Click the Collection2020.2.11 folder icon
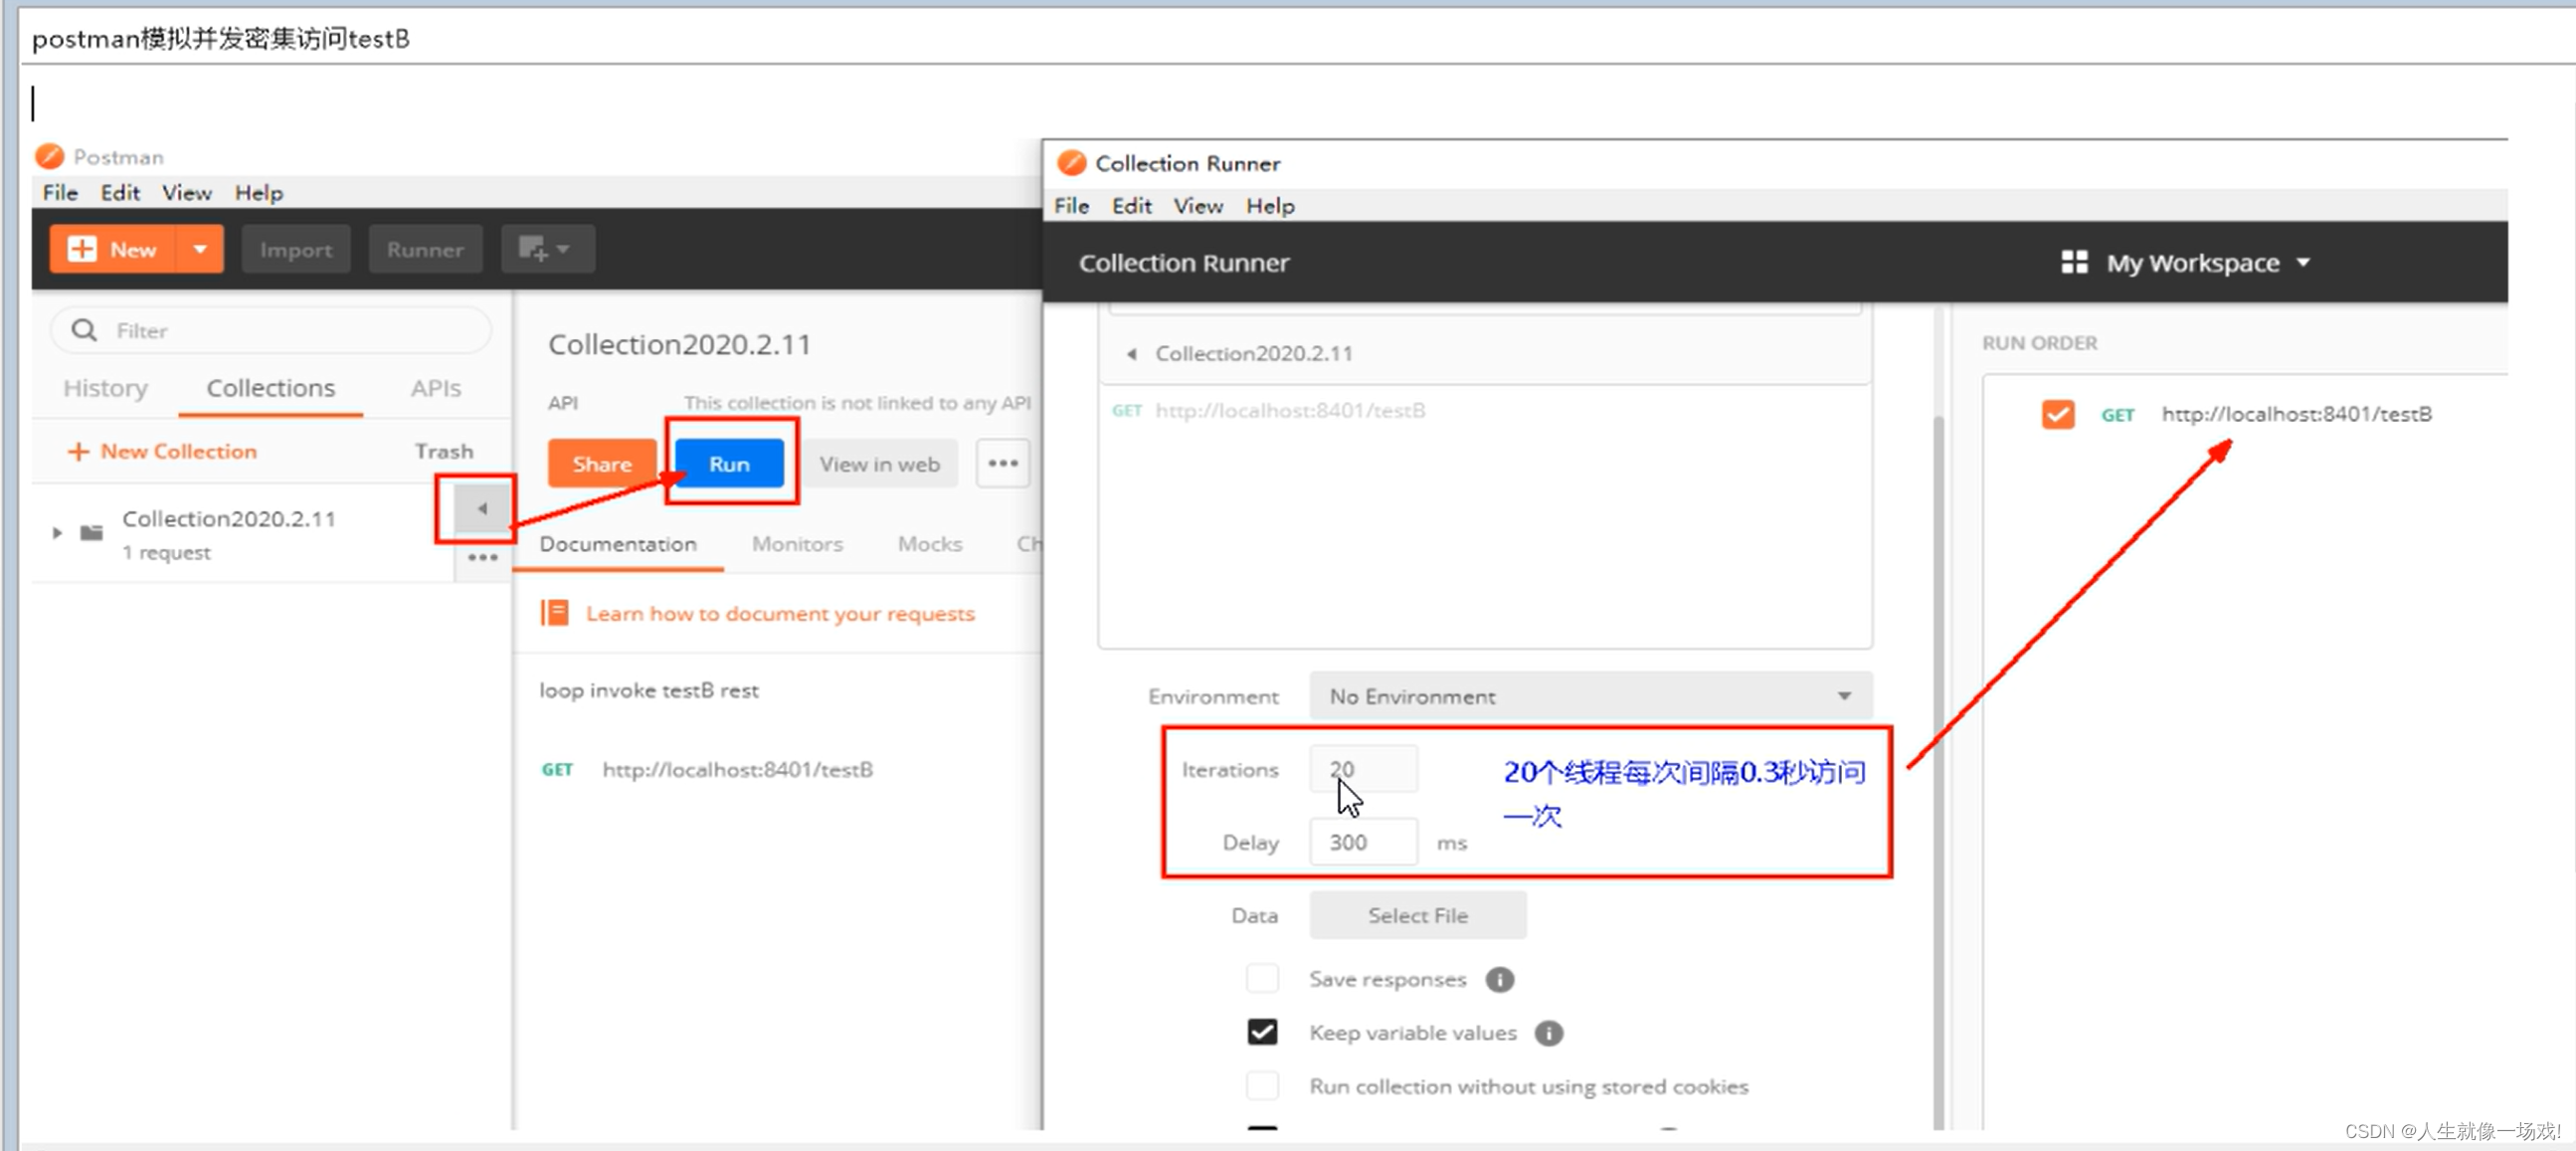This screenshot has height=1151, width=2576. tap(92, 533)
